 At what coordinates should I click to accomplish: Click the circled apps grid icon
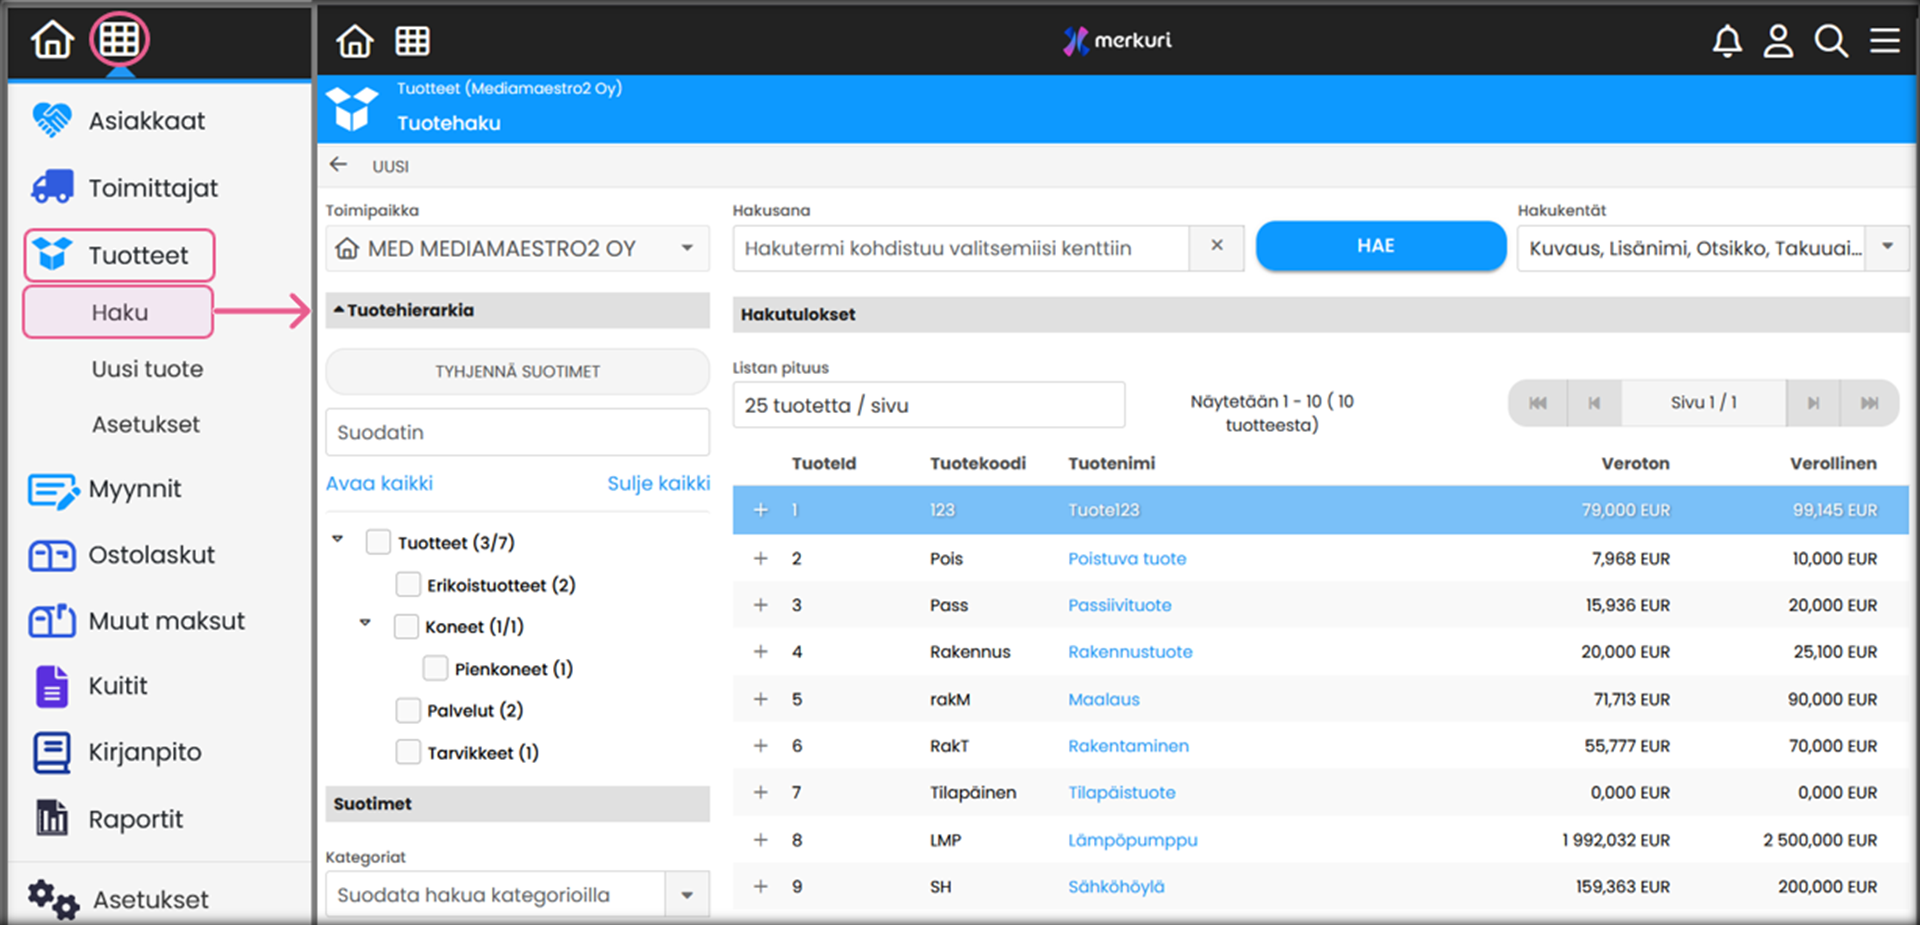[x=119, y=40]
